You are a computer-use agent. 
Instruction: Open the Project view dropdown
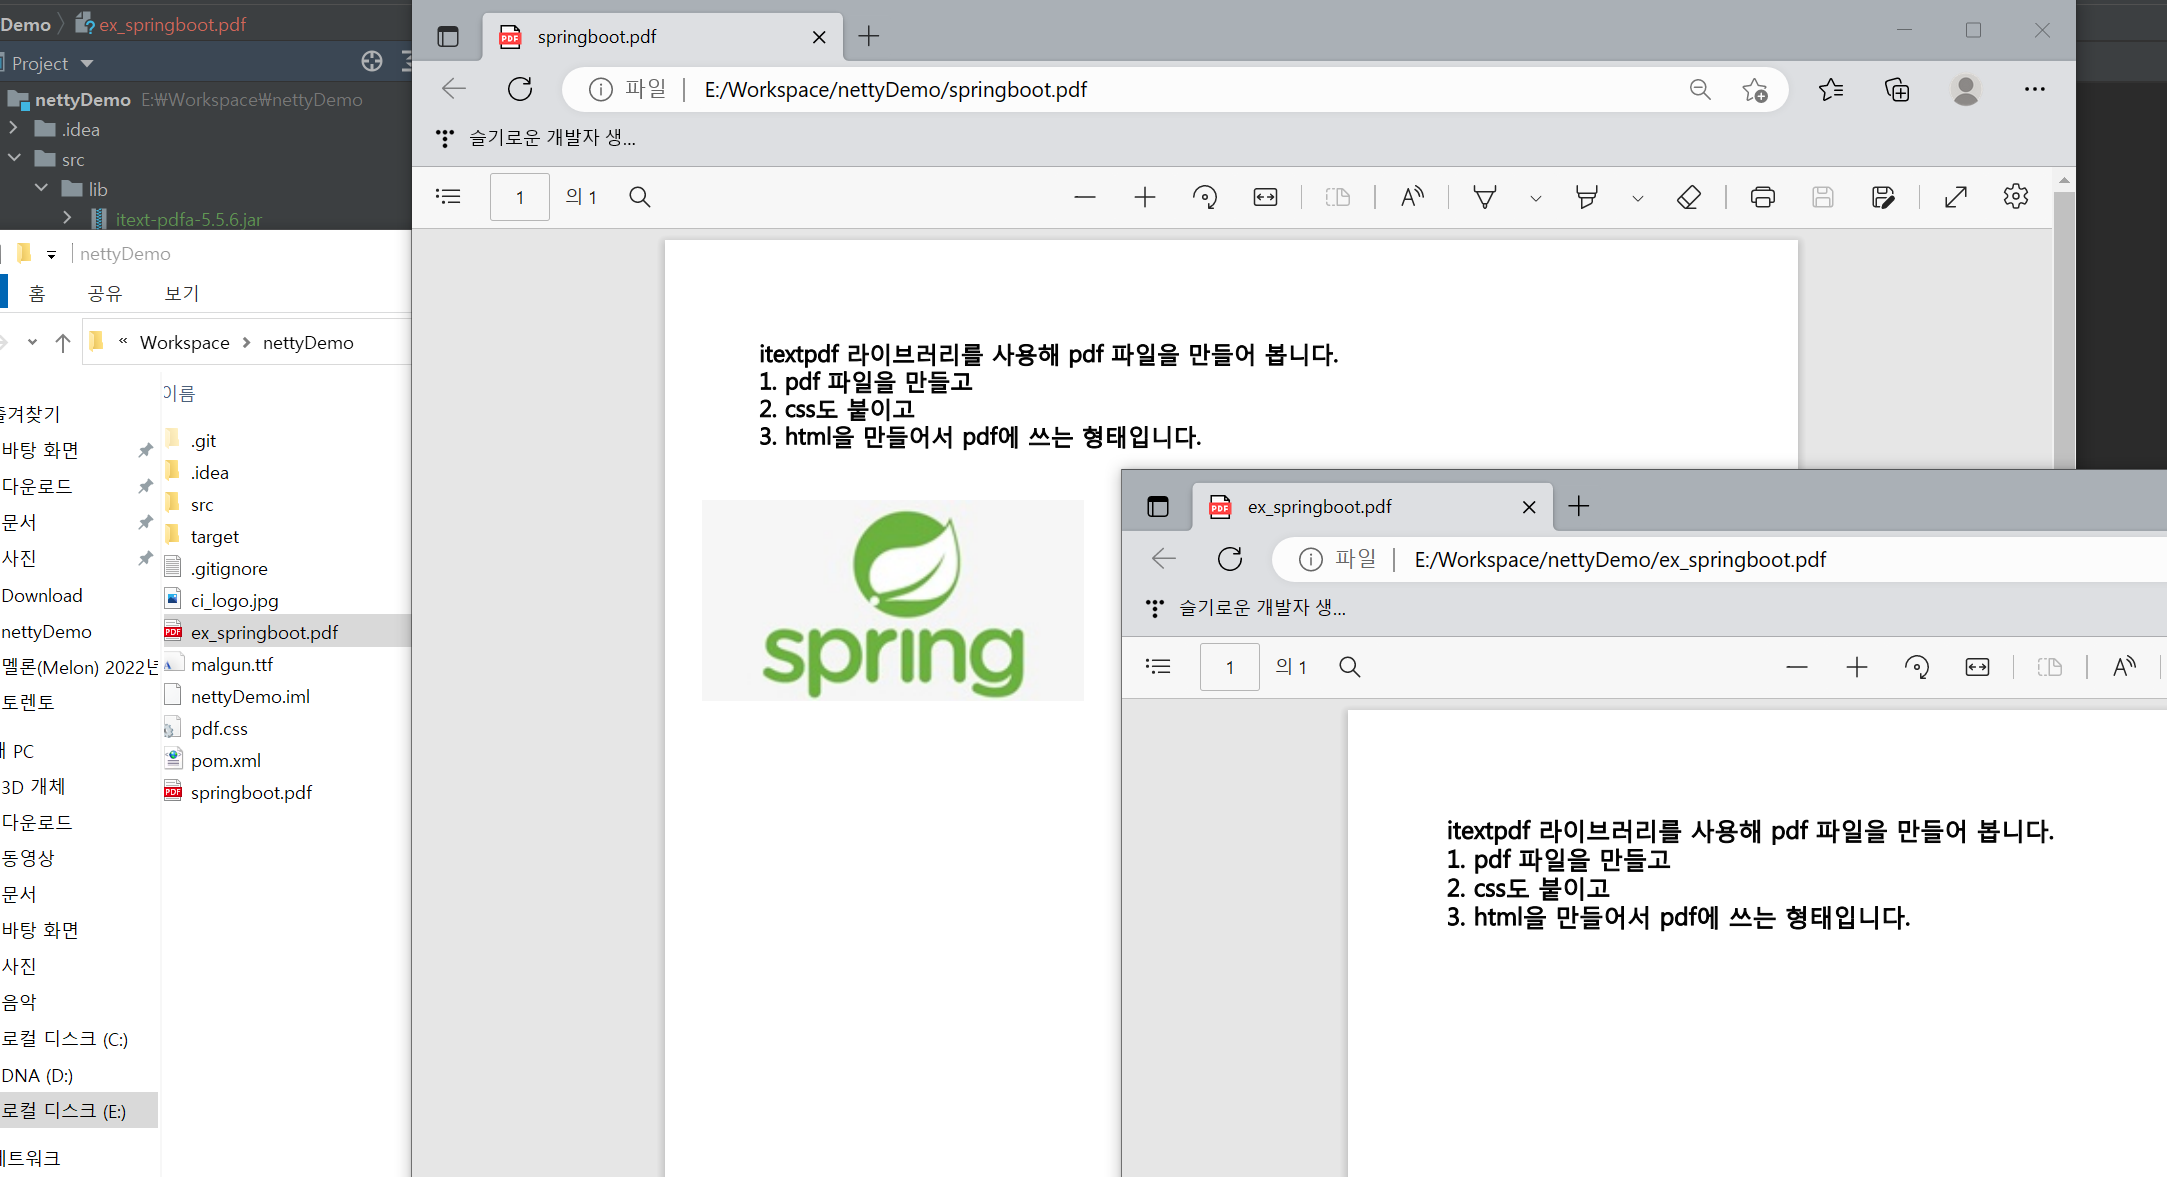87,64
